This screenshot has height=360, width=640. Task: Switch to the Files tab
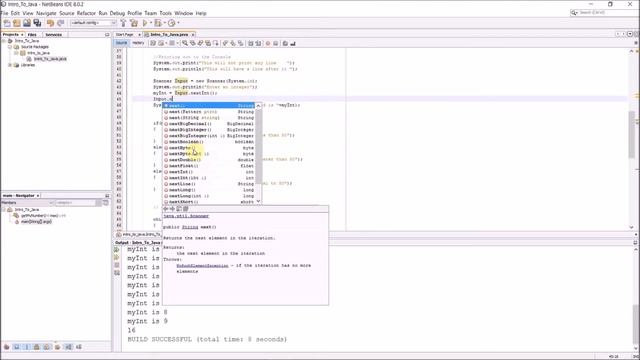click(32, 35)
